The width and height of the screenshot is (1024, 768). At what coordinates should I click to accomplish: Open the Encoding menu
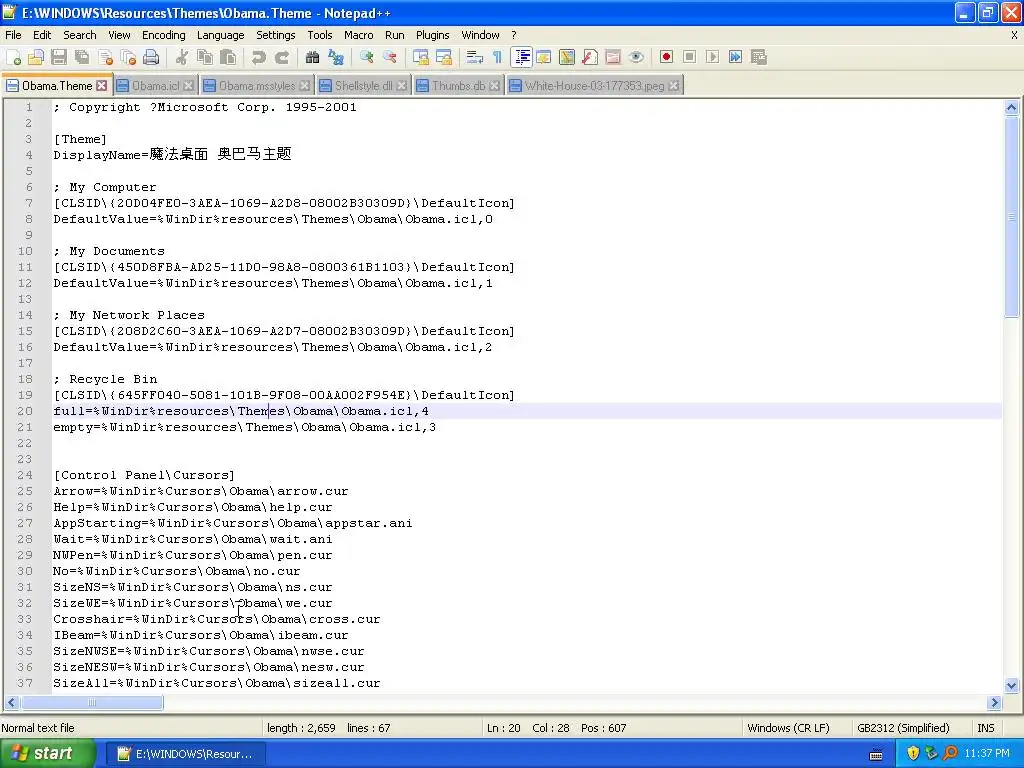[x=163, y=35]
